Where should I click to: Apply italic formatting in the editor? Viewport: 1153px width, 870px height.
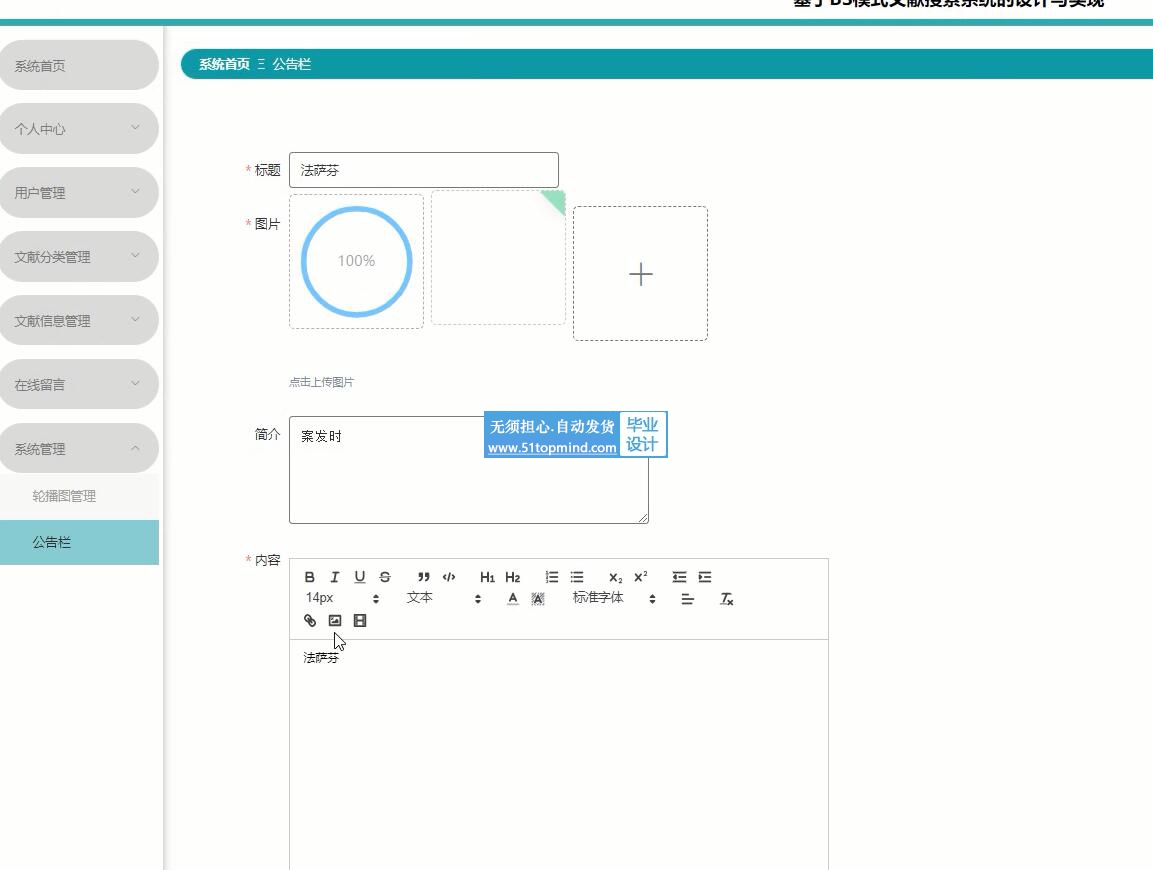[335, 577]
